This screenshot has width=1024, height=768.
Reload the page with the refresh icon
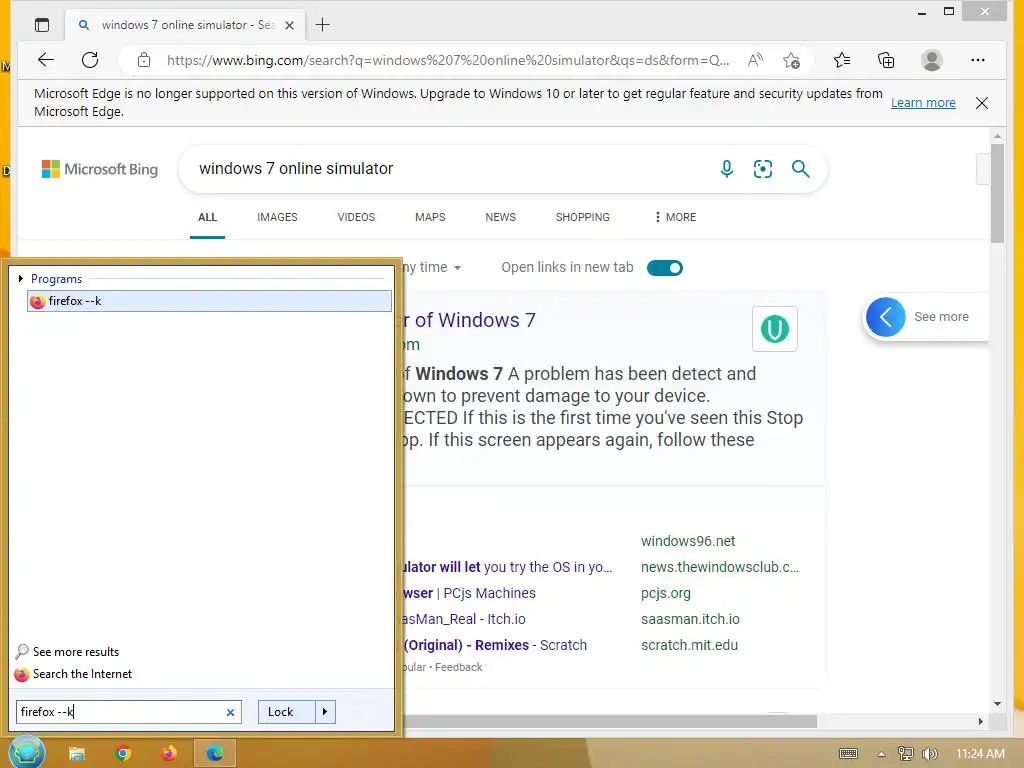[x=90, y=60]
